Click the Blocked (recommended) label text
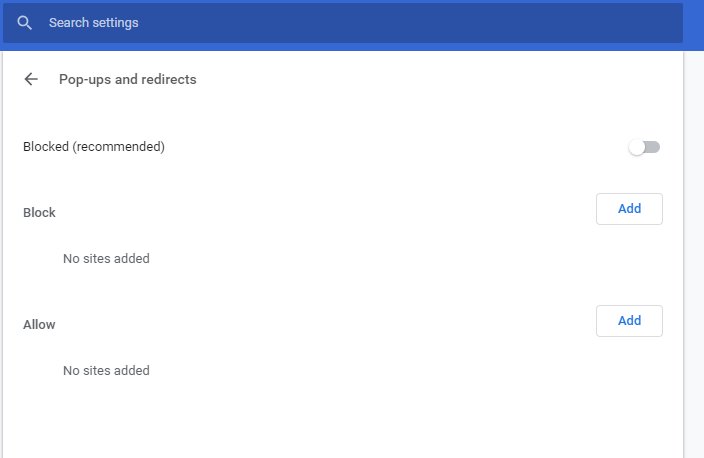 click(x=94, y=147)
